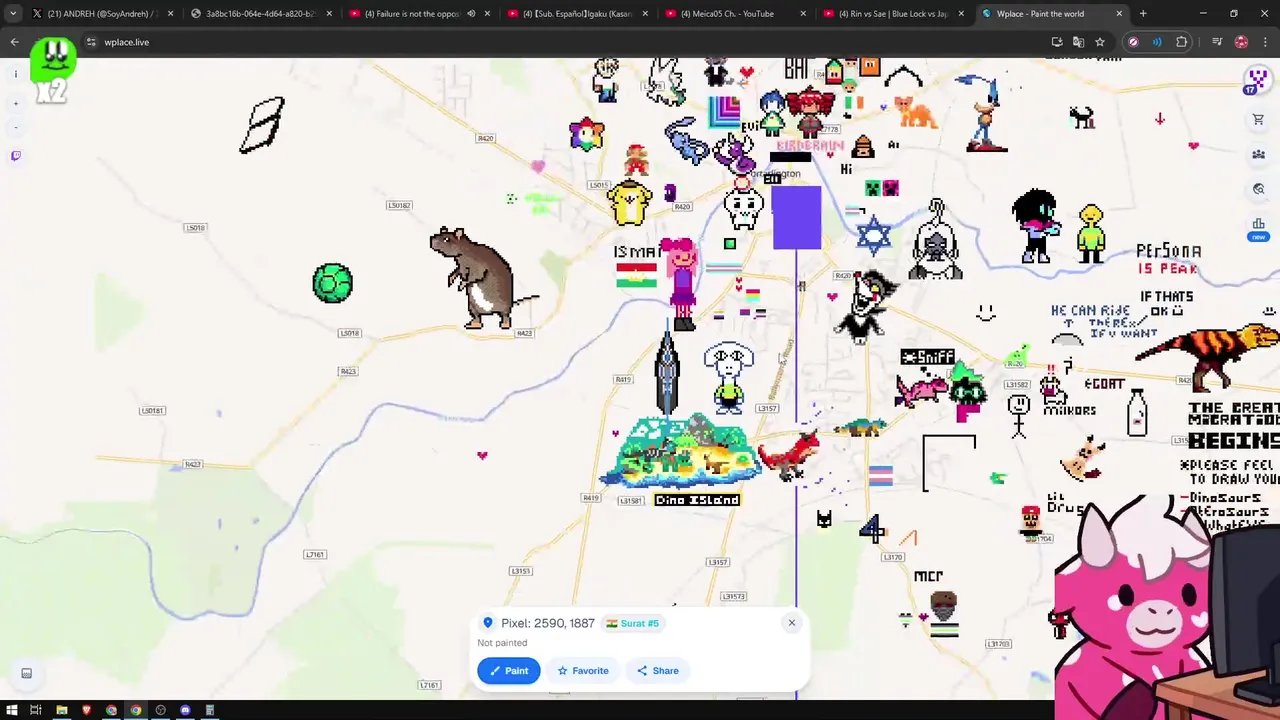Mute audio on the Failure tab
1280x720 pixels.
(470, 14)
